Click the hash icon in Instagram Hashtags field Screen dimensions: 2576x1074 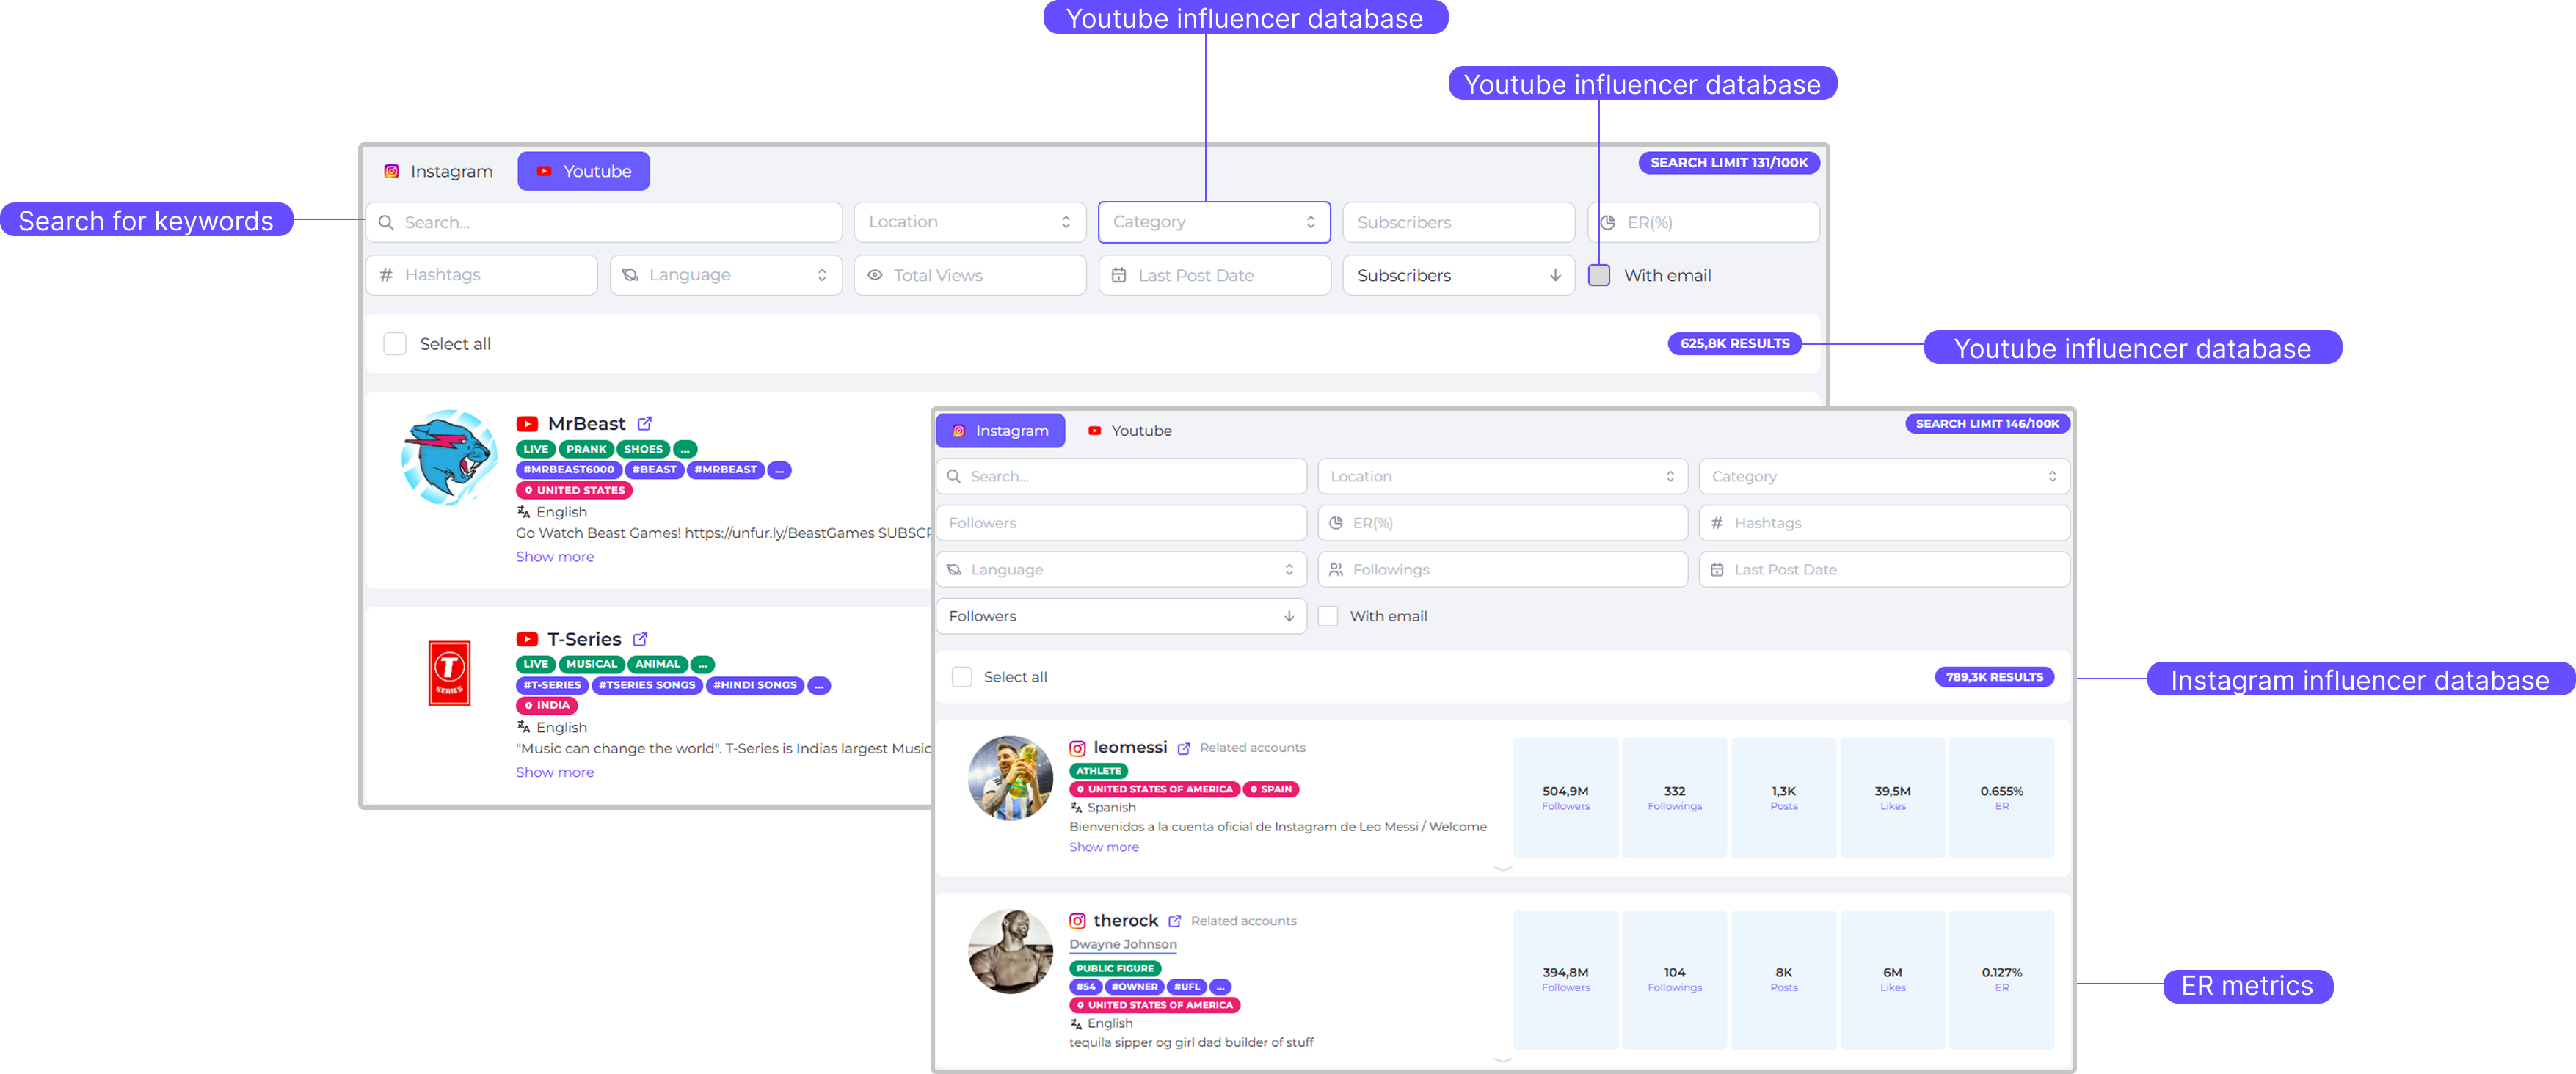[x=1717, y=523]
